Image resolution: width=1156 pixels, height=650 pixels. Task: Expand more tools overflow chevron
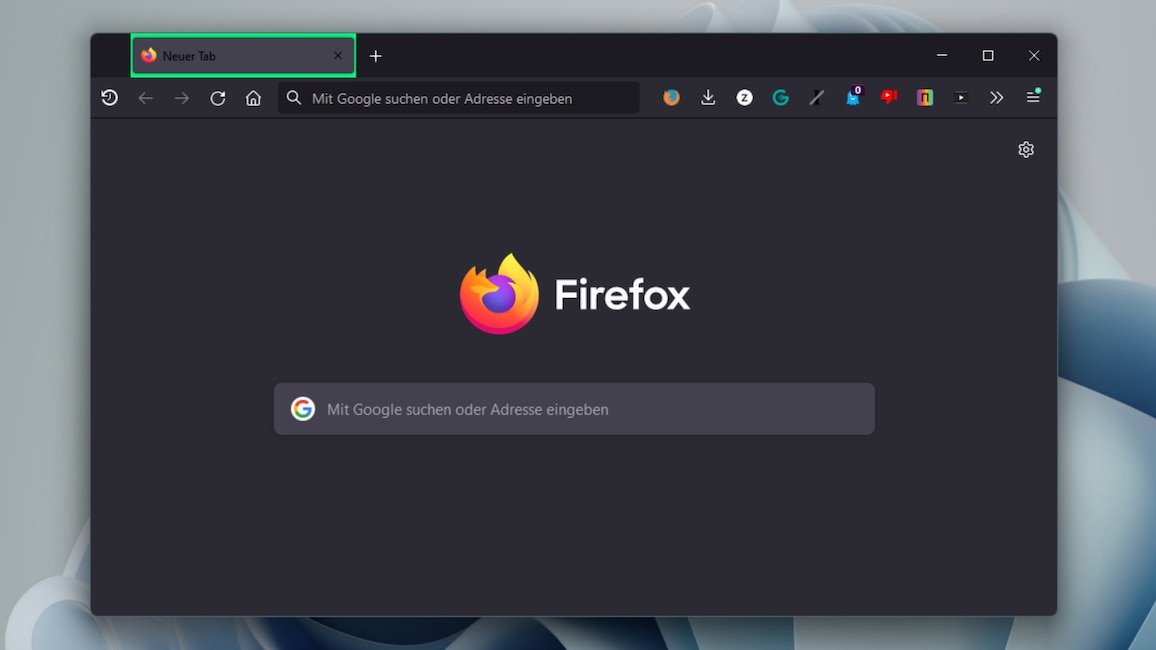coord(997,97)
